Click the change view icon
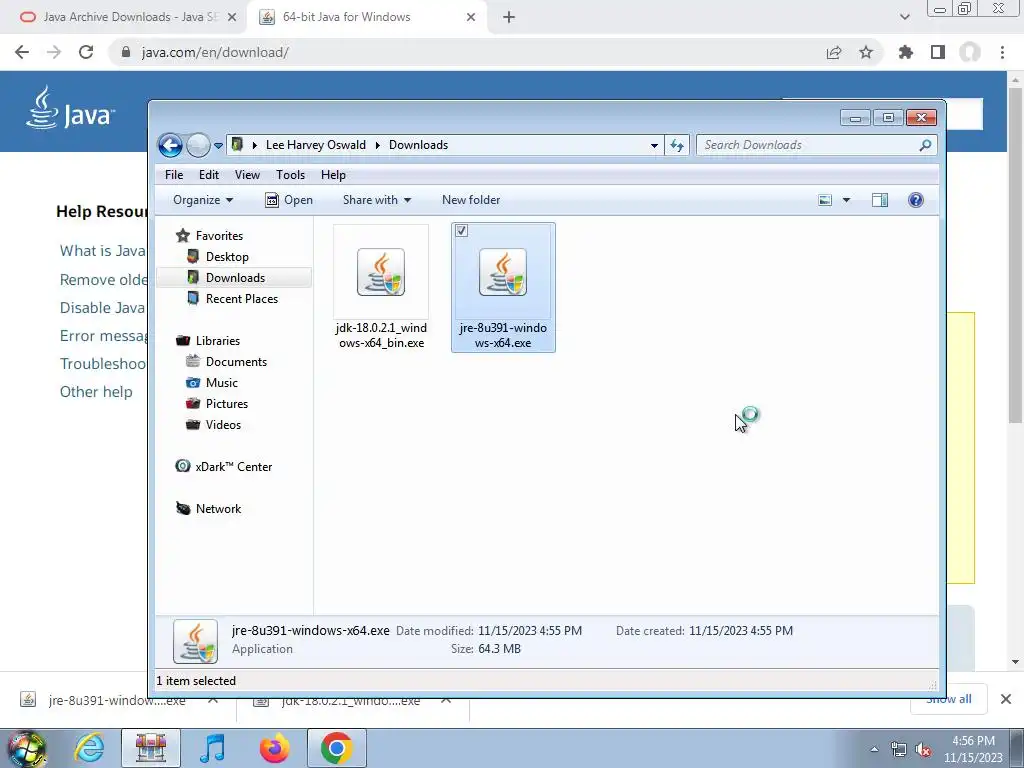This screenshot has height=768, width=1024. (825, 200)
